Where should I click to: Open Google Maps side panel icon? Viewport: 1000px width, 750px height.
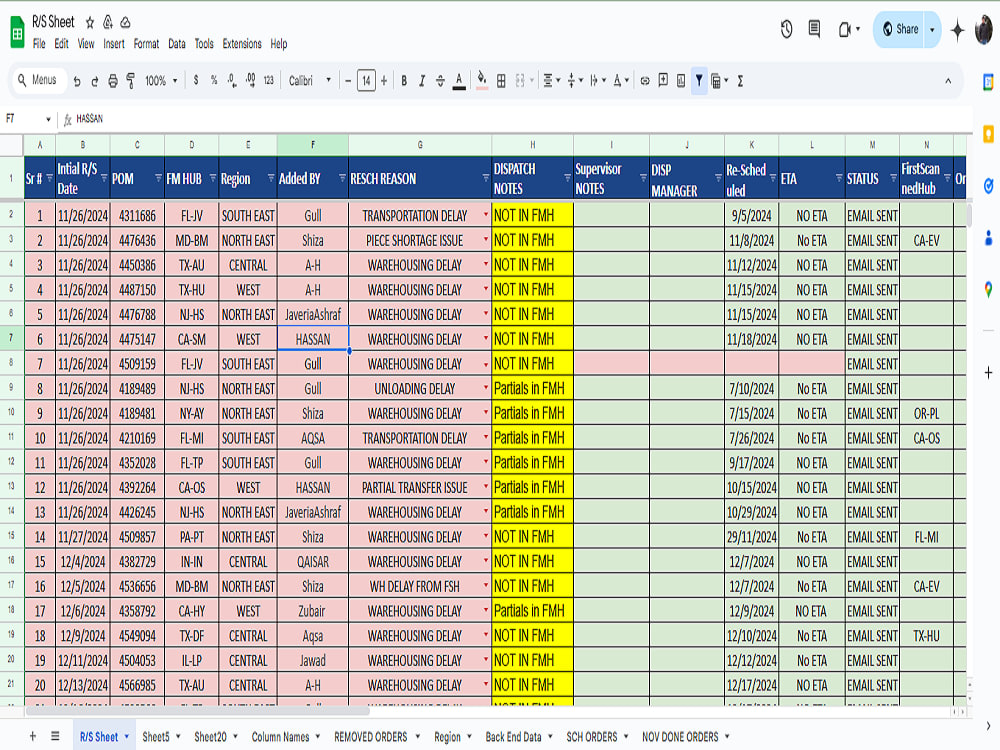pyautogui.click(x=988, y=290)
